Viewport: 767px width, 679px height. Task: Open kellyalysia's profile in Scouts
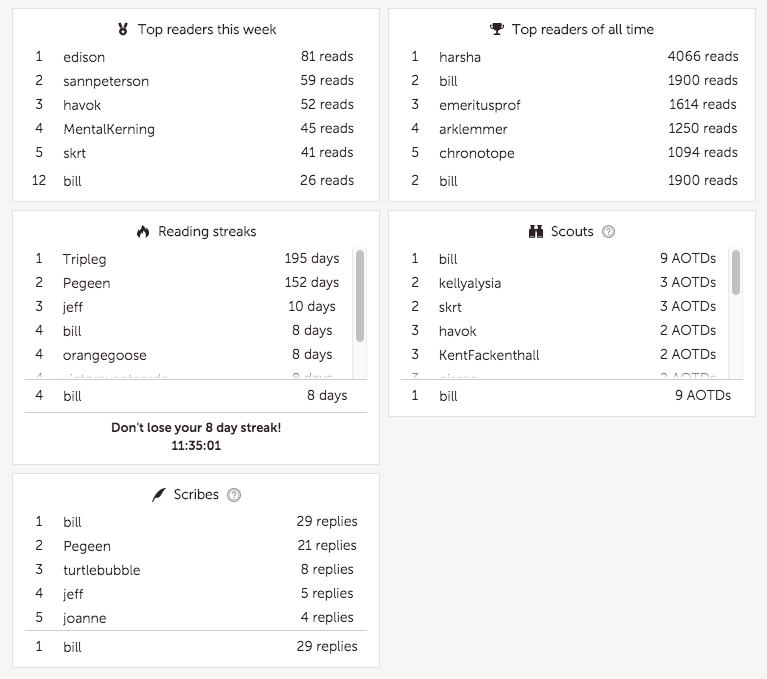[470, 283]
